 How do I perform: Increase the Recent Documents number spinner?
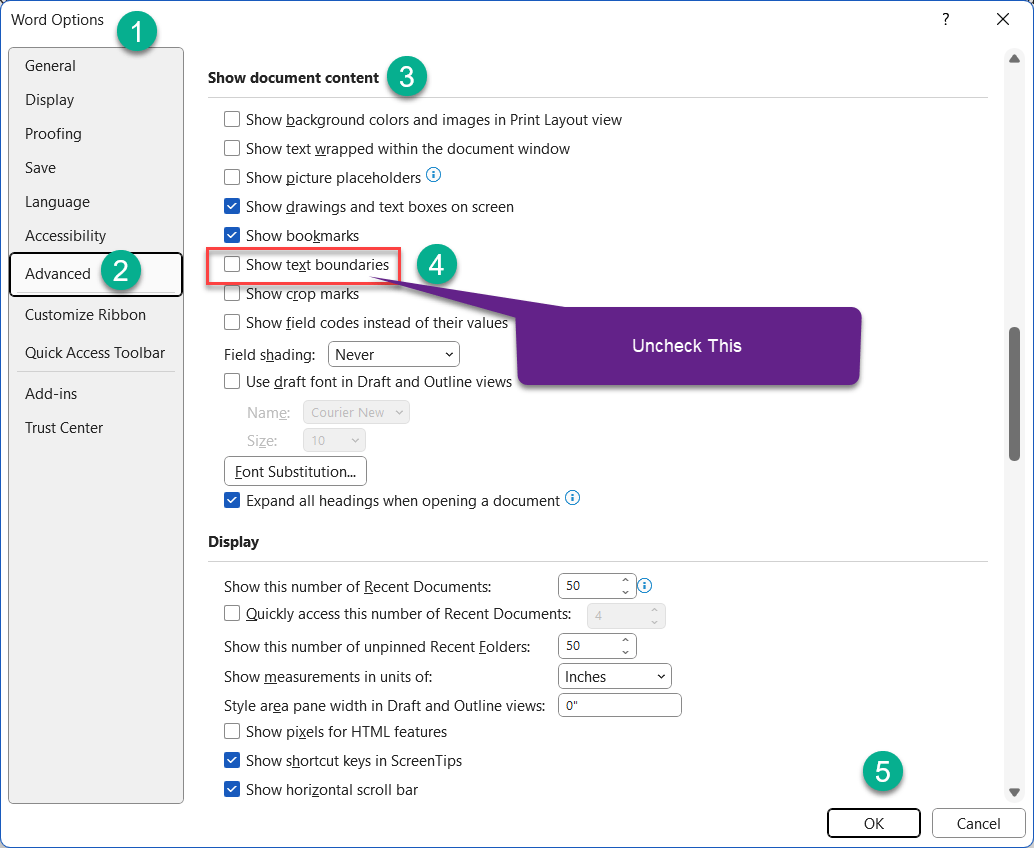[625, 580]
